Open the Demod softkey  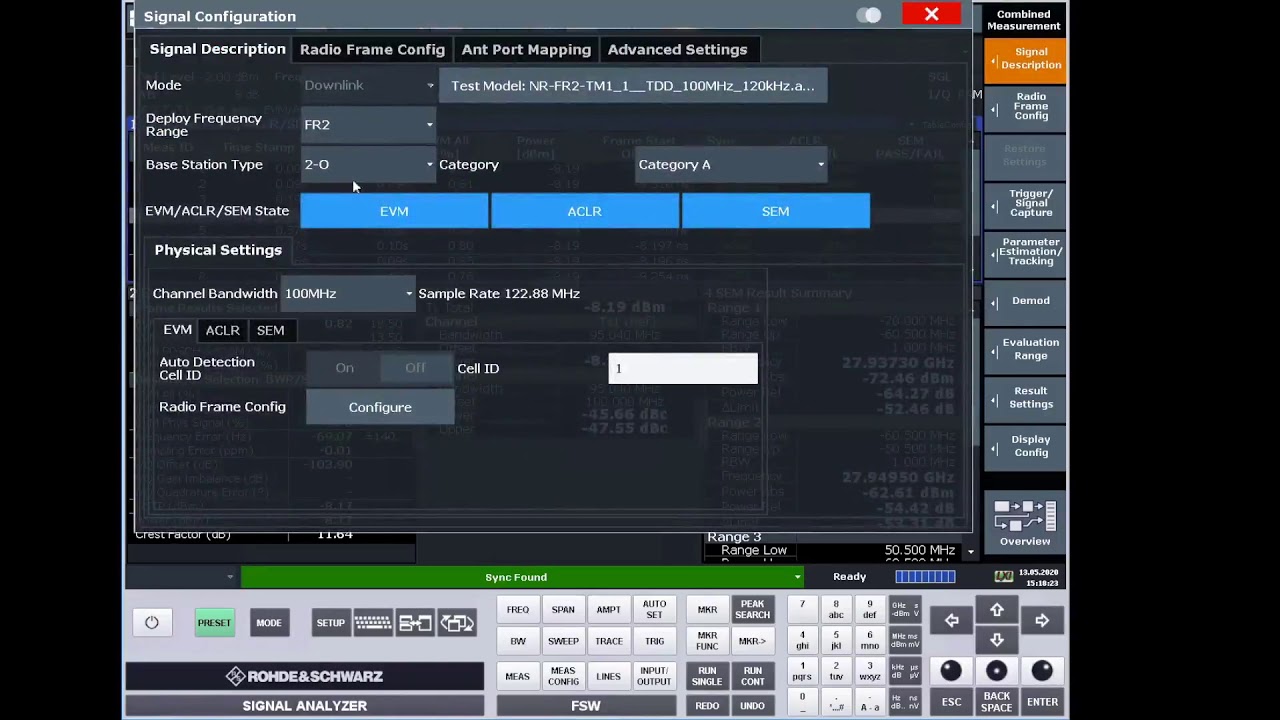click(x=1025, y=301)
